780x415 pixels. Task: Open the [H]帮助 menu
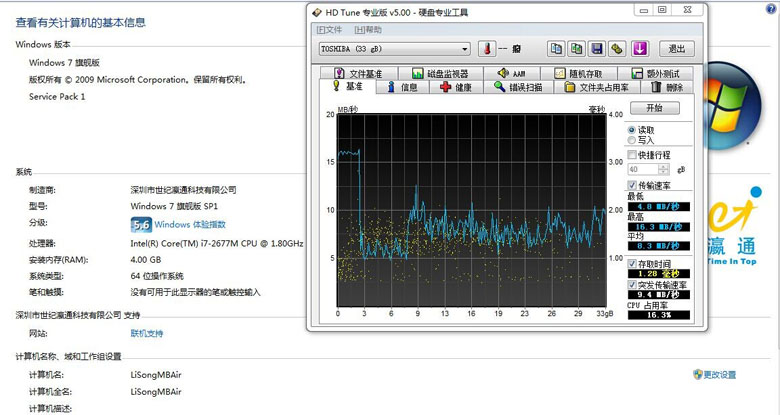pyautogui.click(x=368, y=30)
